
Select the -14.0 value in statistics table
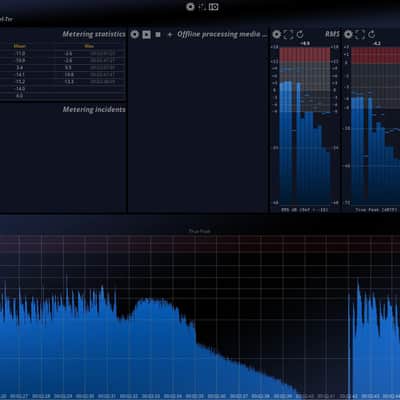coord(20,89)
